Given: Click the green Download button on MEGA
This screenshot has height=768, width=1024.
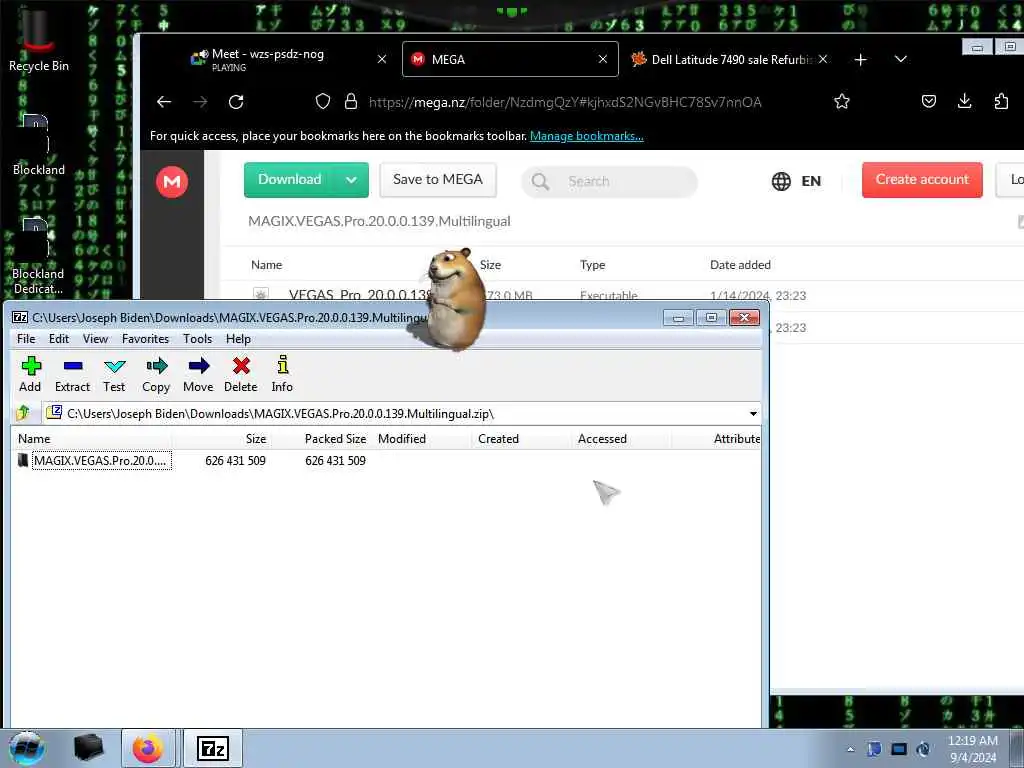Looking at the screenshot, I should pos(289,180).
